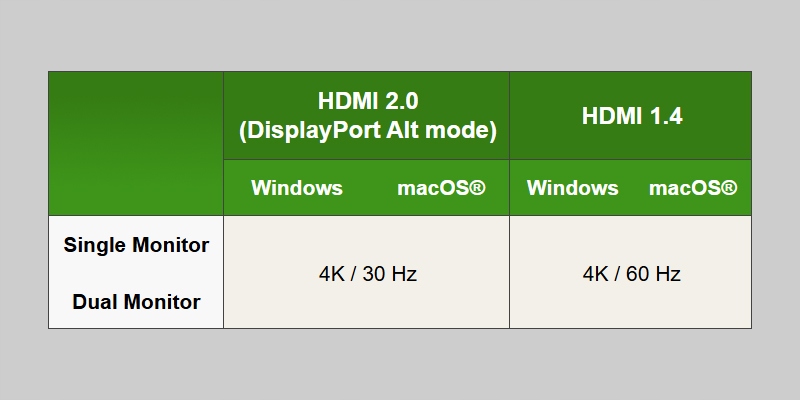Click the gray background below the table
The image size is (800, 400).
coord(400,365)
